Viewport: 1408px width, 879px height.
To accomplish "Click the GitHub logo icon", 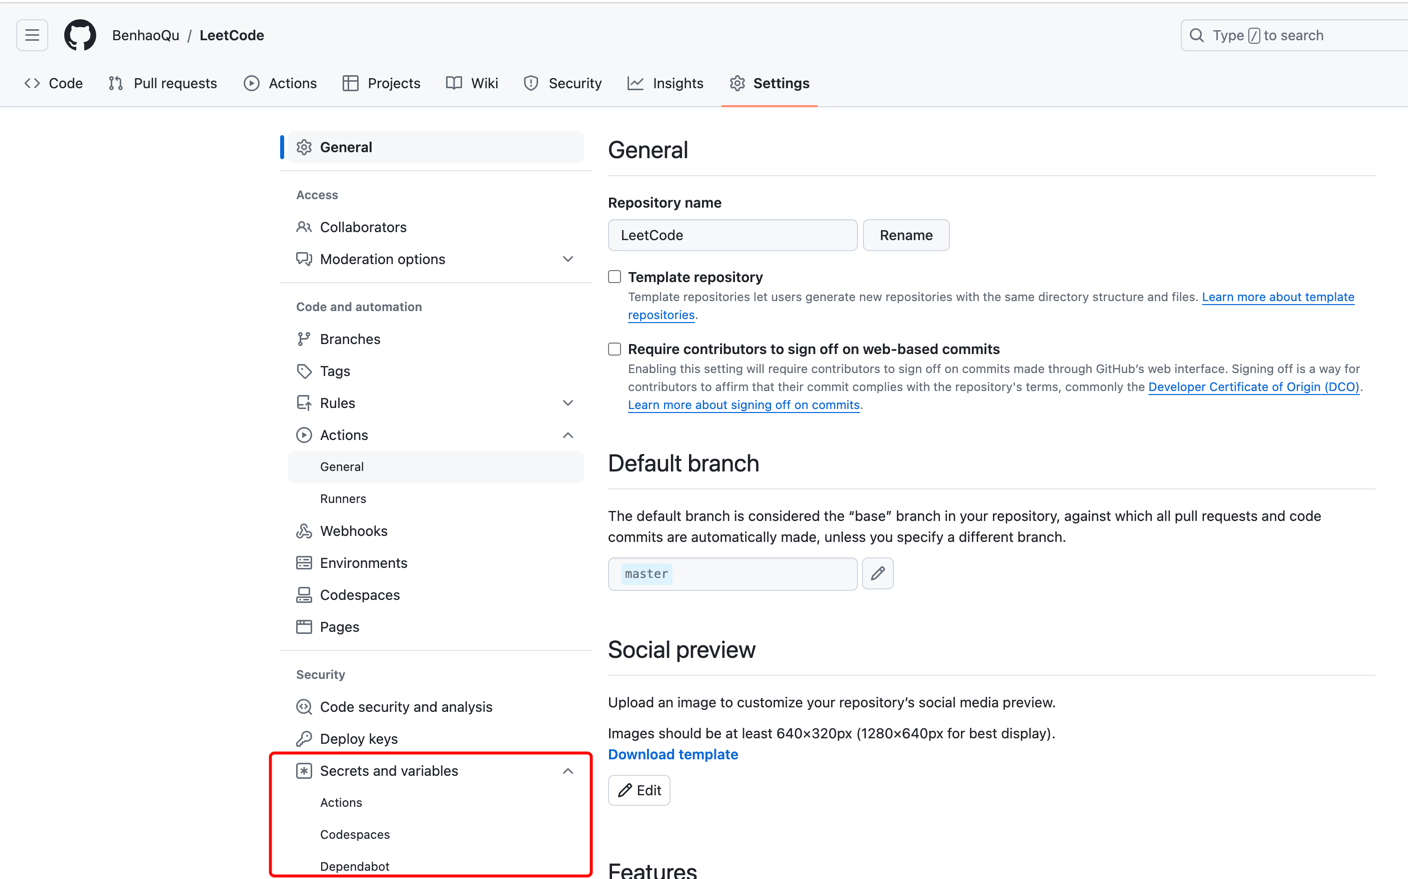I will [80, 34].
